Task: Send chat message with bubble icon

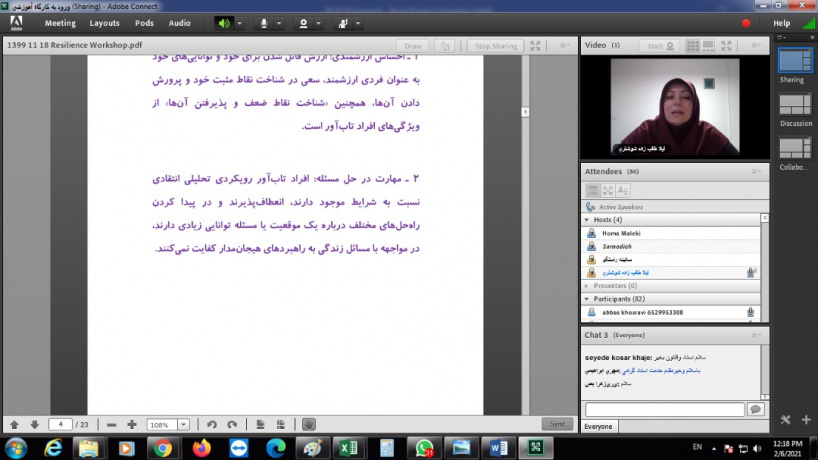Action: pyautogui.click(x=755, y=409)
